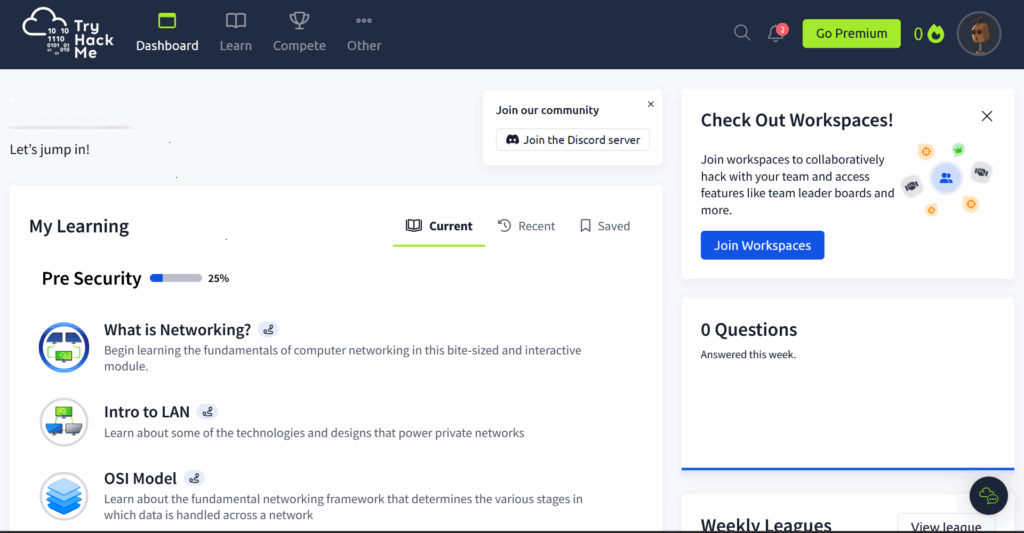The height and width of the screenshot is (533, 1024).
Task: Click the streak flame icon
Action: (x=936, y=33)
